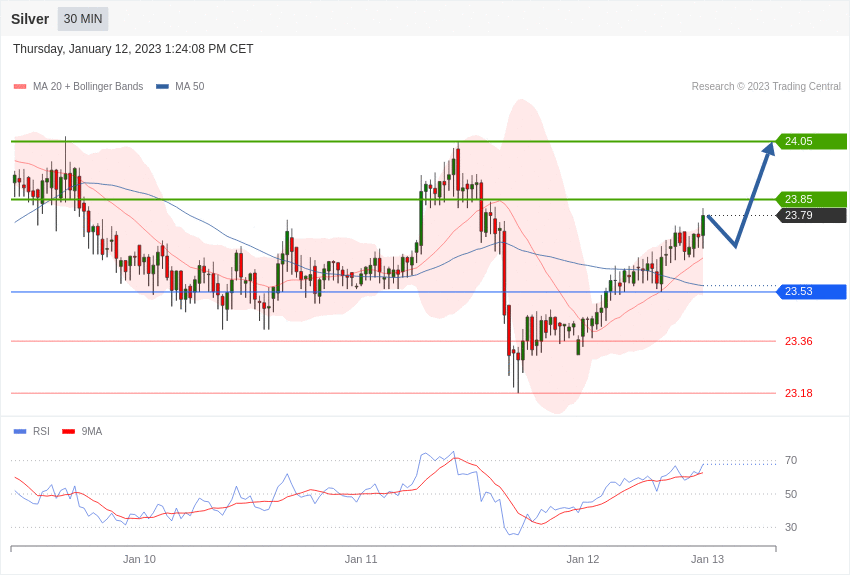Click the RSI 30 axis level
Viewport: 850px width, 576px height.
pyautogui.click(x=791, y=527)
